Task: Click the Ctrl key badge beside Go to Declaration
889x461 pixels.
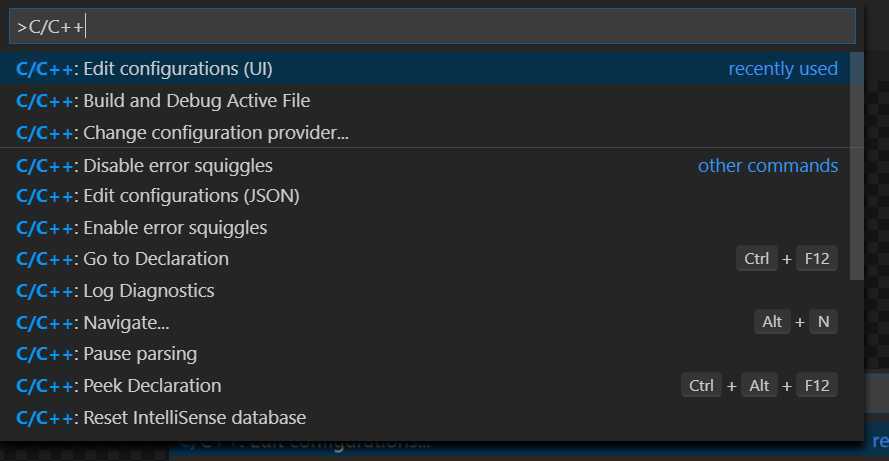Action: click(756, 259)
